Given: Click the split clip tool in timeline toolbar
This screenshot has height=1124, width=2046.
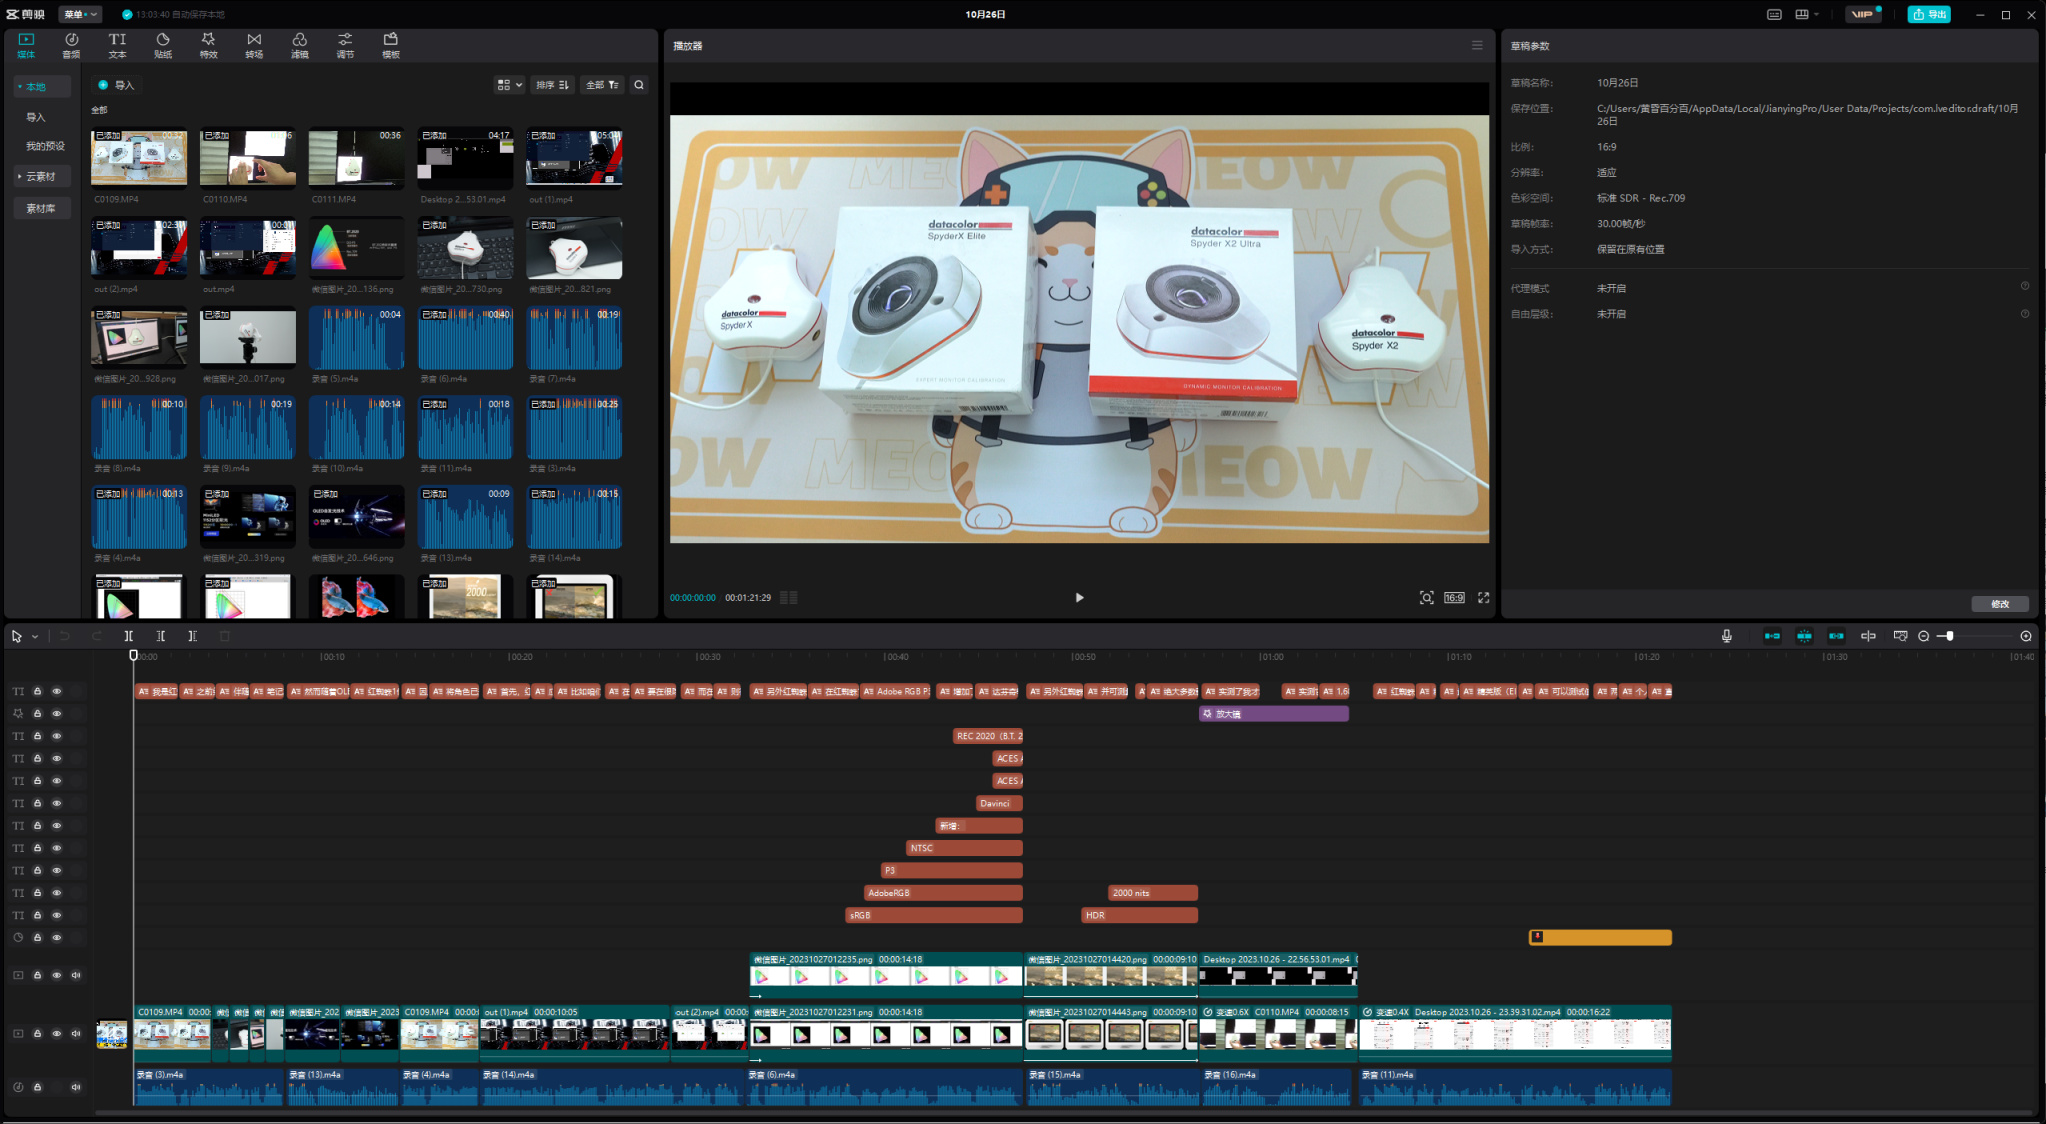Looking at the screenshot, I should point(129,636).
